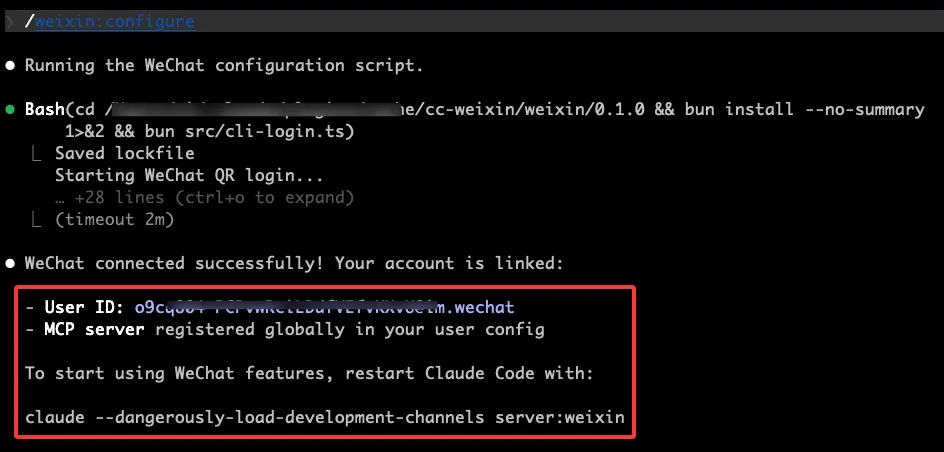Screen dimensions: 944x452
Task: Click the green status dot beside Bash
Action: point(10,109)
